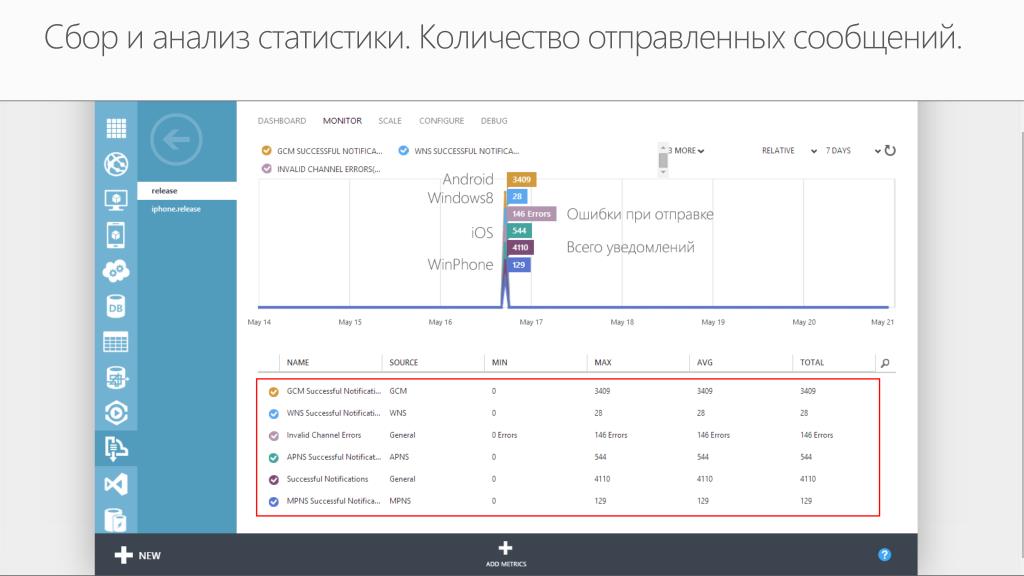Screen dimensions: 1024x576
Task: Click the 146 Errors total cell
Action: click(816, 435)
